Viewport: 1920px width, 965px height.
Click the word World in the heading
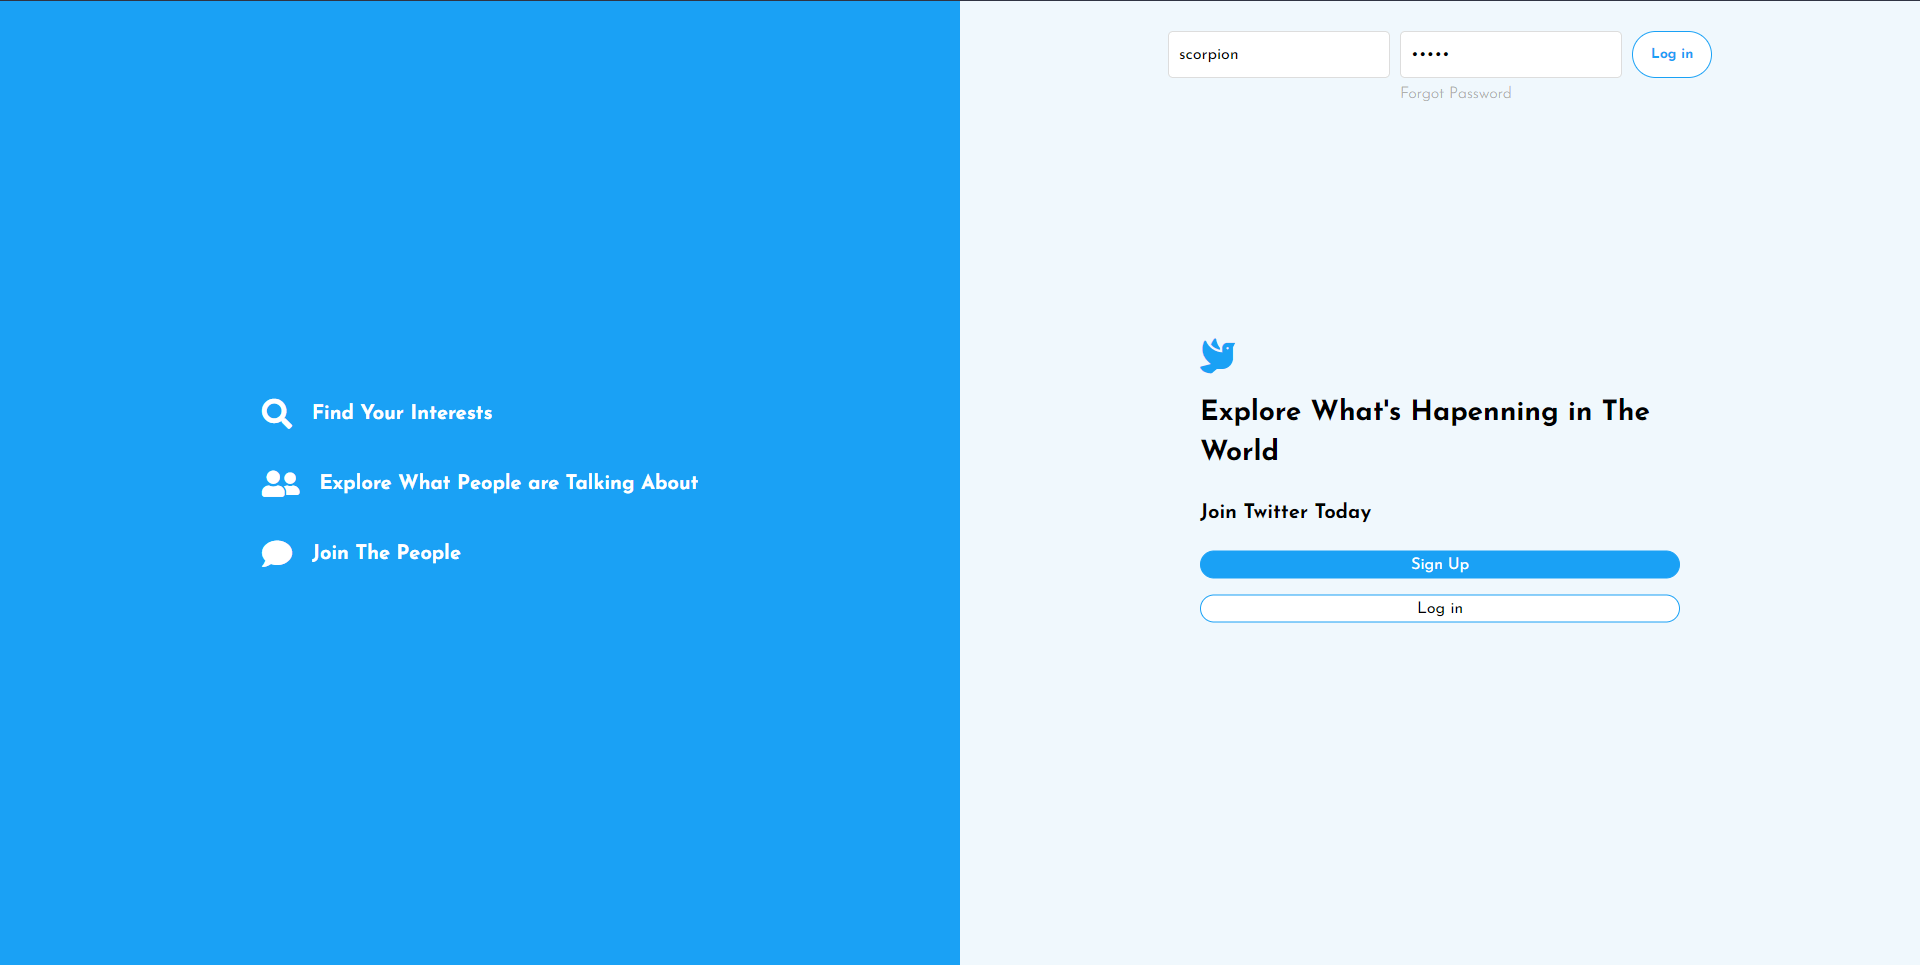click(x=1239, y=450)
